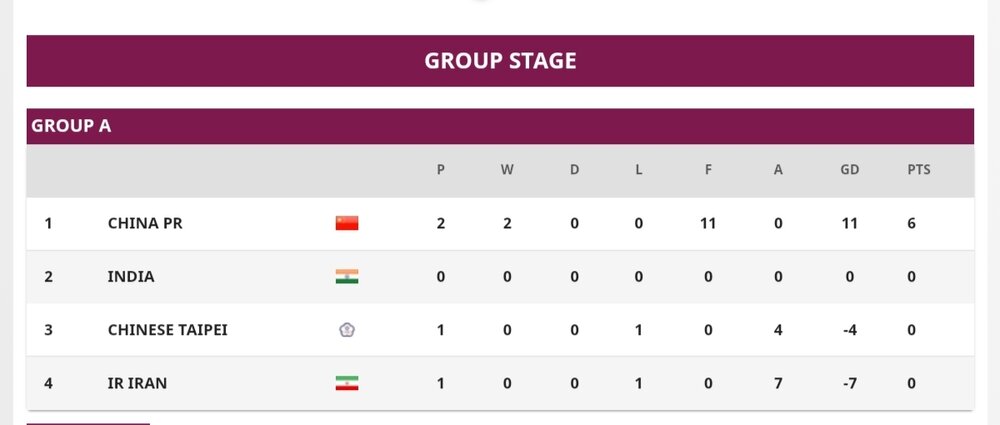Click IR Iran's goal difference -7

[x=849, y=383]
